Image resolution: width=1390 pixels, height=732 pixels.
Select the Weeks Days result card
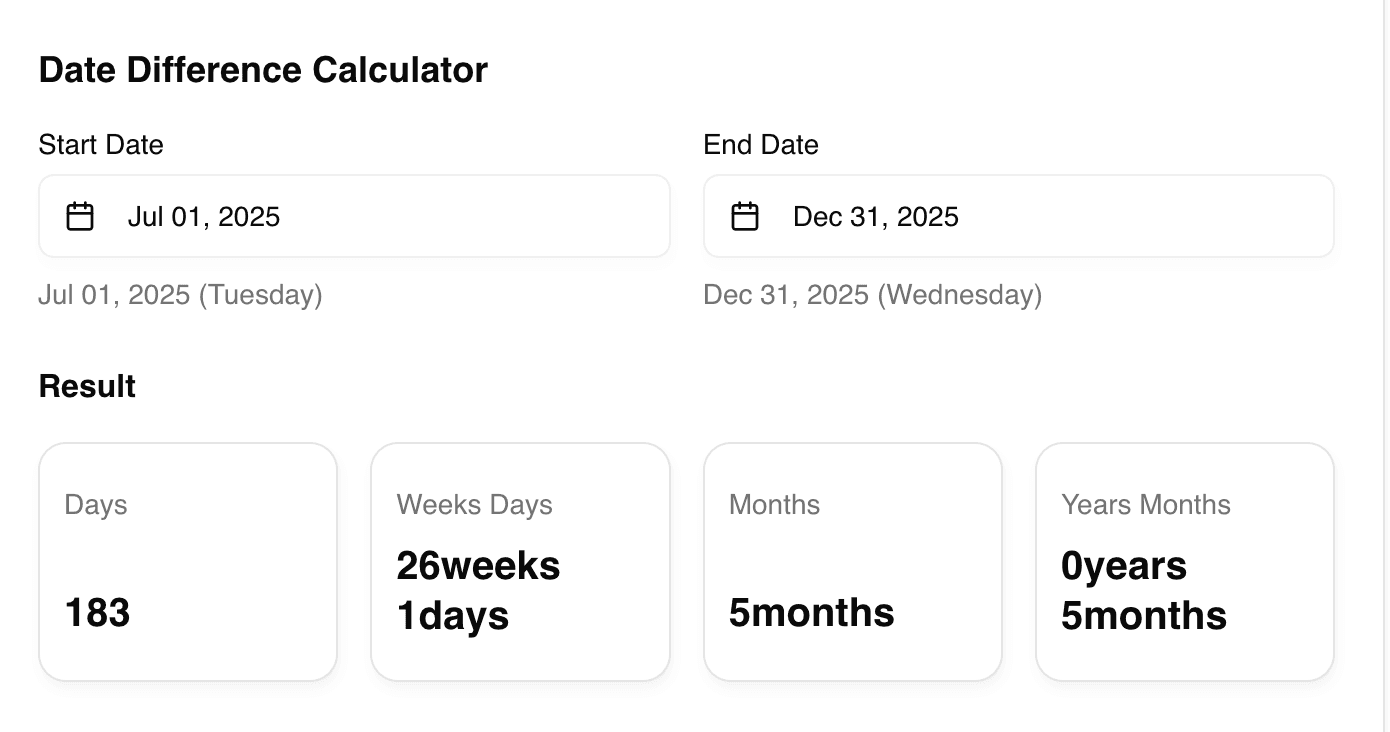pyautogui.click(x=520, y=562)
